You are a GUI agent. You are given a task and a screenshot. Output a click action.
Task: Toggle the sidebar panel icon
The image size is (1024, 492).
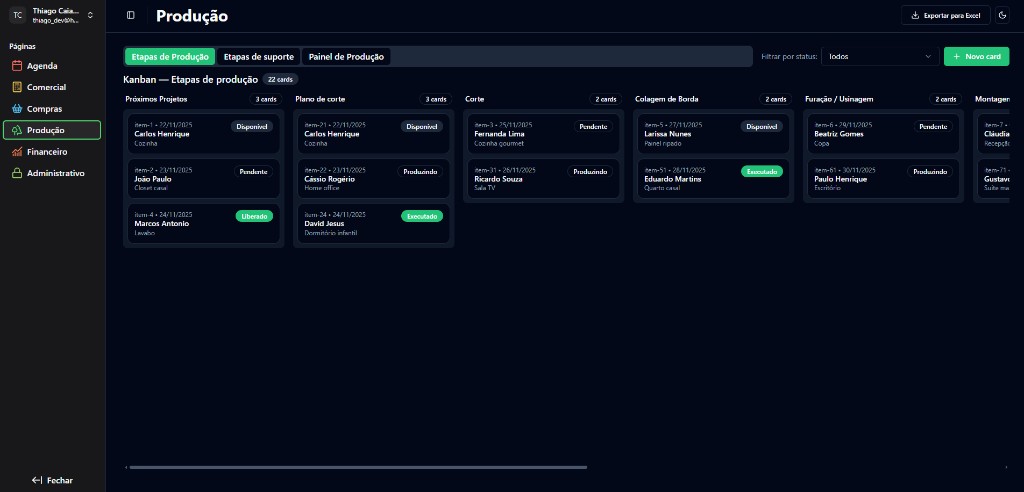[131, 15]
